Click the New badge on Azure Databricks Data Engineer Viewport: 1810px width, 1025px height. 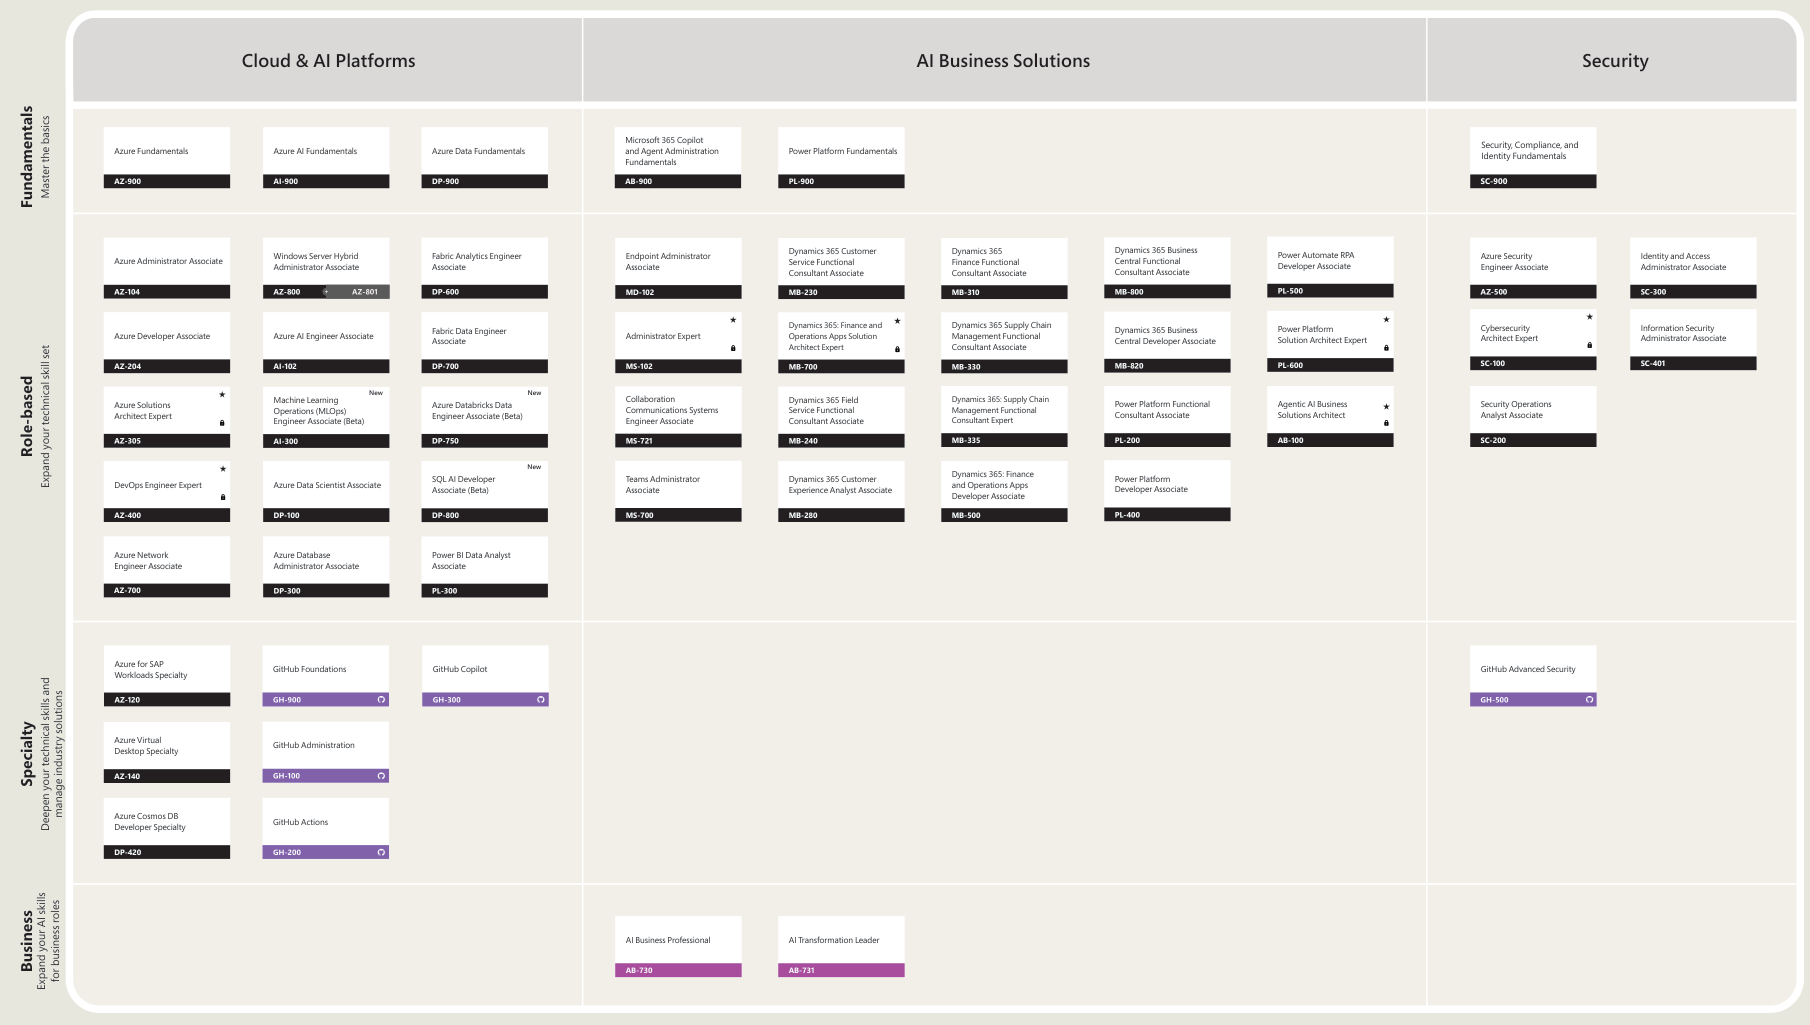tap(535, 393)
